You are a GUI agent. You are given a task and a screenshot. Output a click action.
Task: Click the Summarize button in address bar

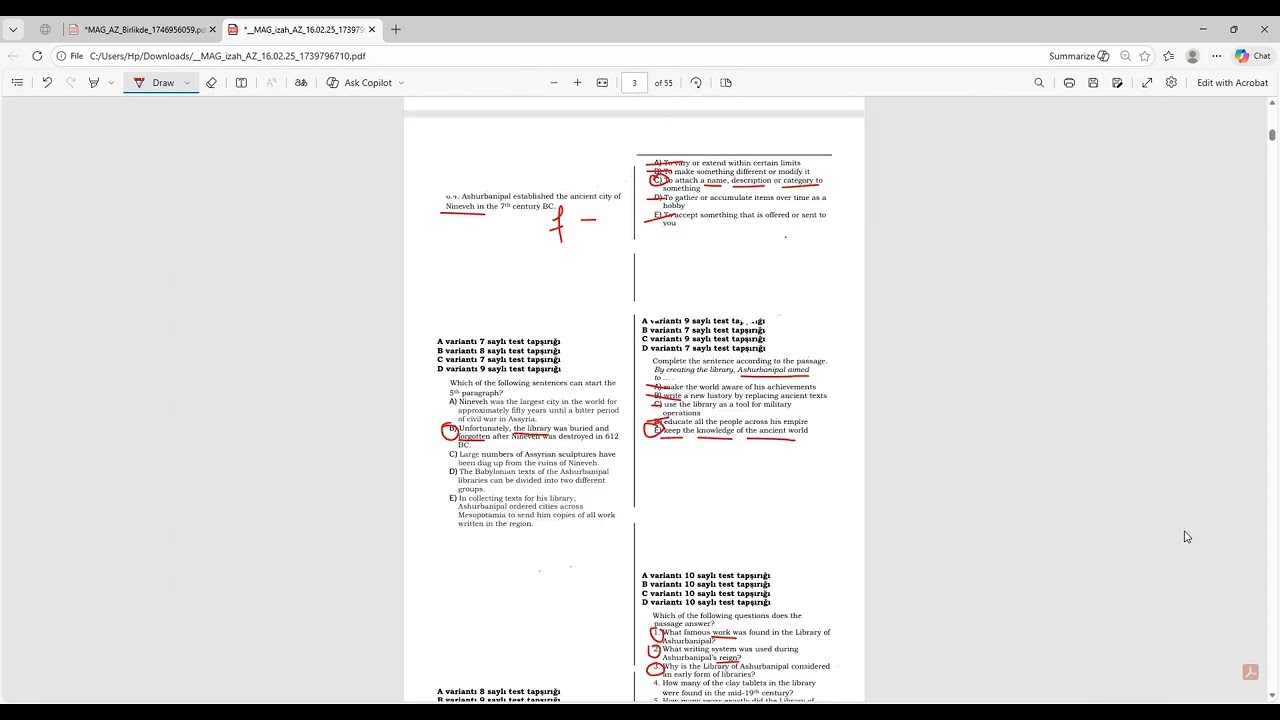click(1079, 56)
